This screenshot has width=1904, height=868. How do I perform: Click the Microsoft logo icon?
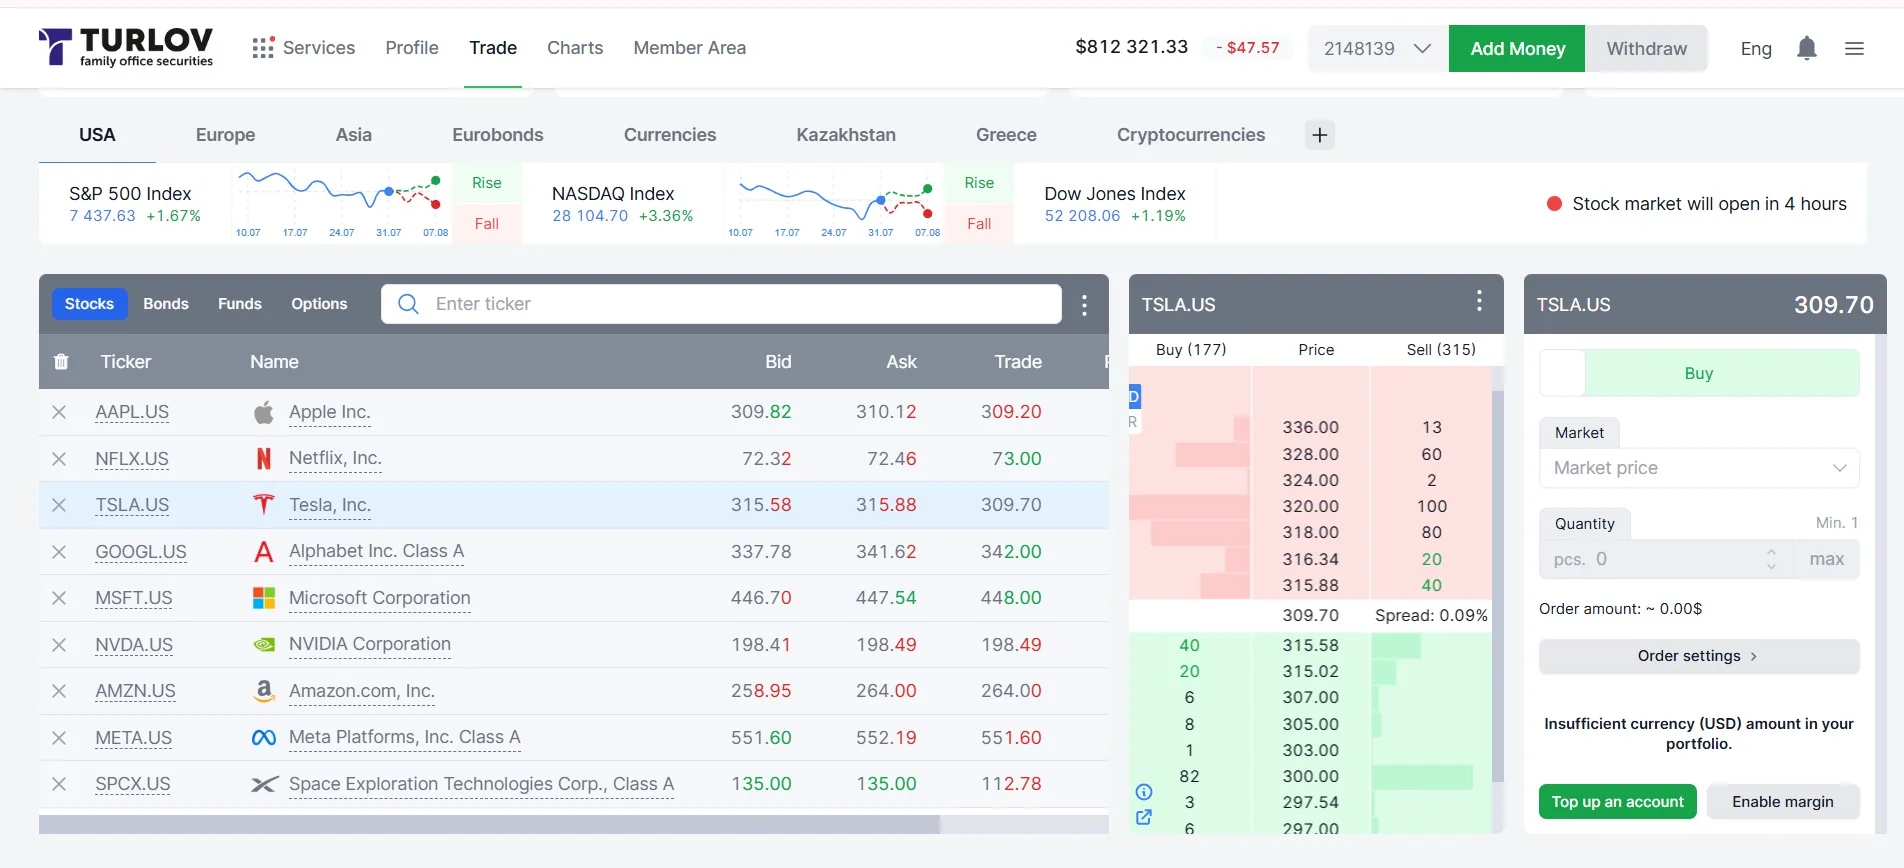[264, 598]
